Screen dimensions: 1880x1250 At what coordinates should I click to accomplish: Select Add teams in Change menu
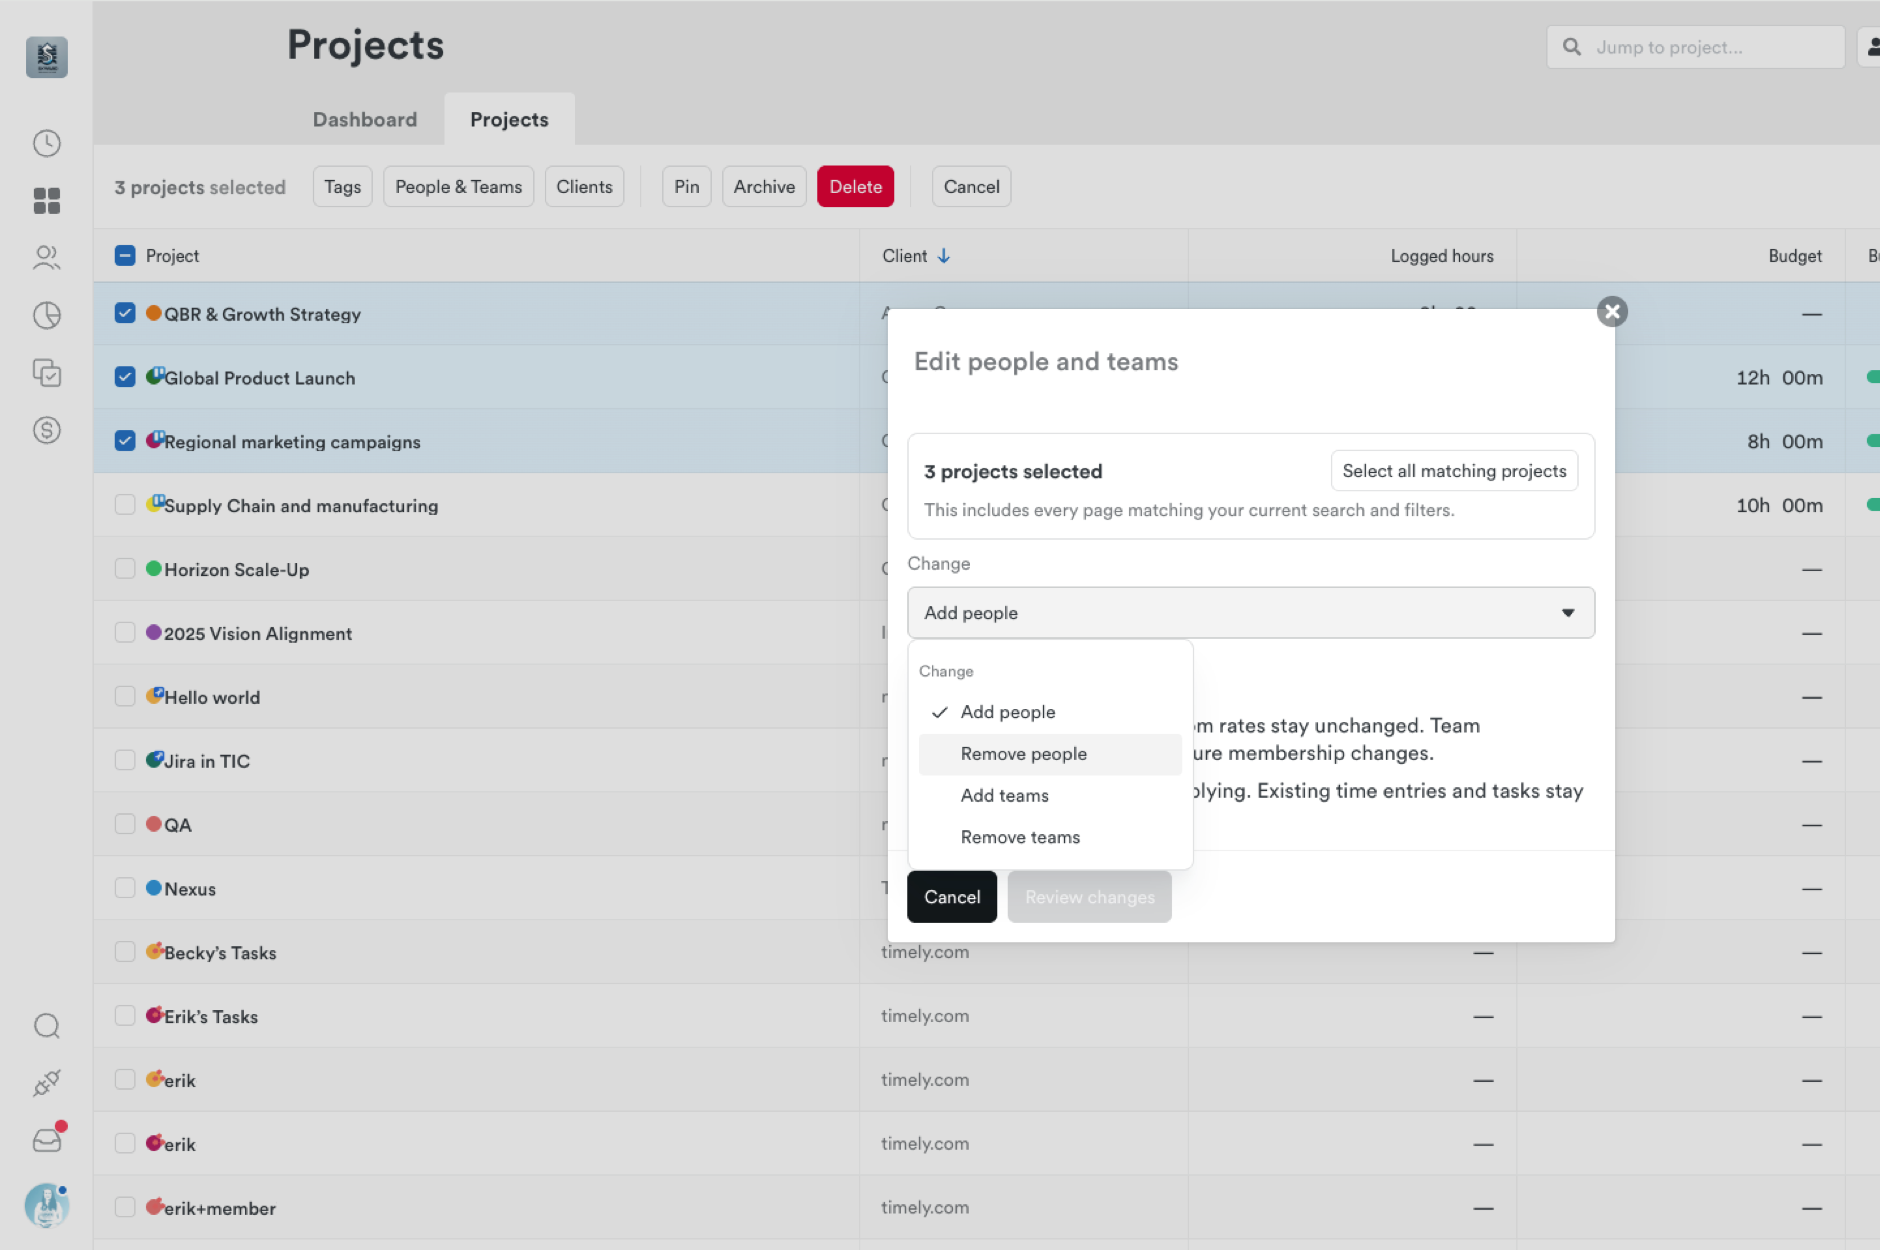pos(1050,796)
